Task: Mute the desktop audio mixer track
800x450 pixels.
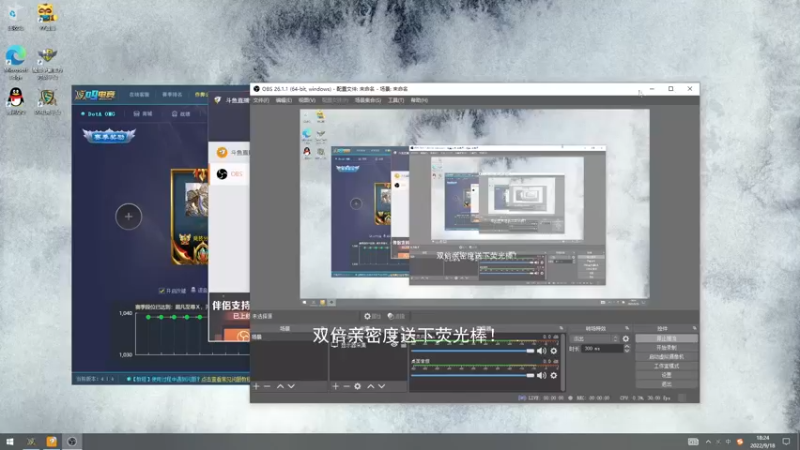Action: [541, 376]
